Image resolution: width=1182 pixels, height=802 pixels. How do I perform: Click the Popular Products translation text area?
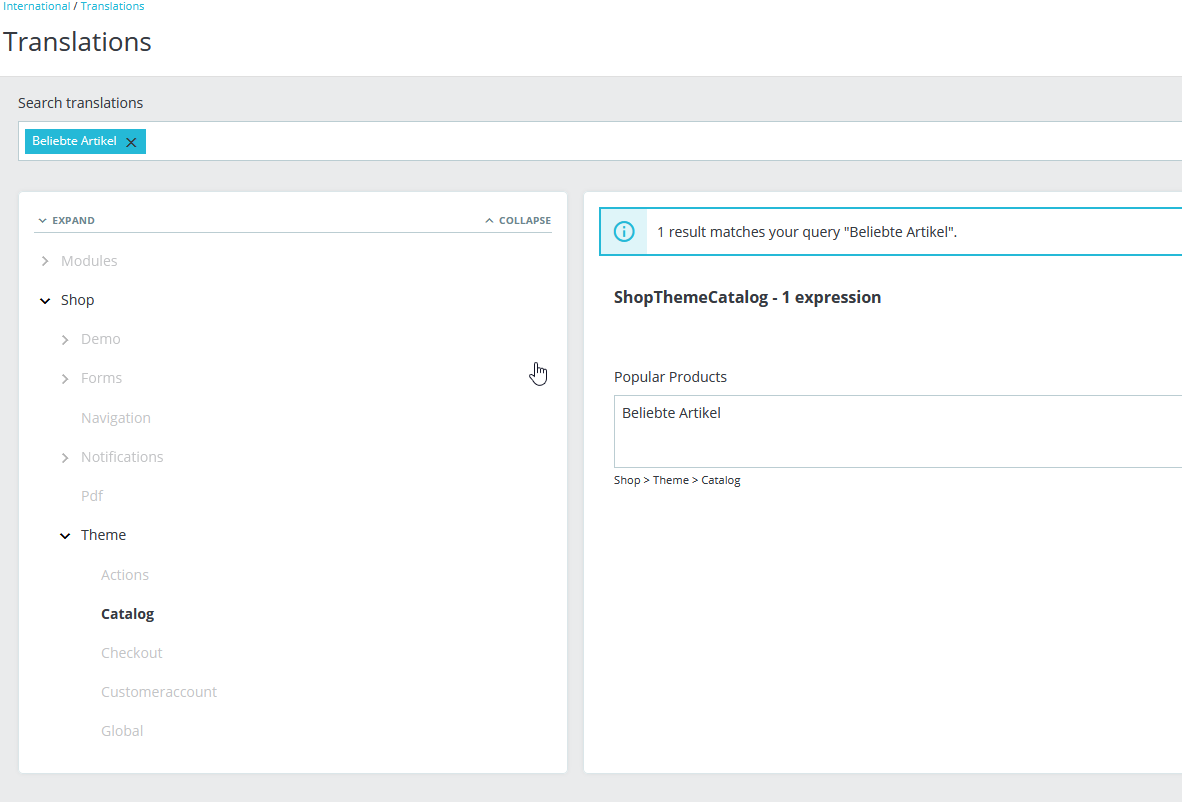[898, 431]
